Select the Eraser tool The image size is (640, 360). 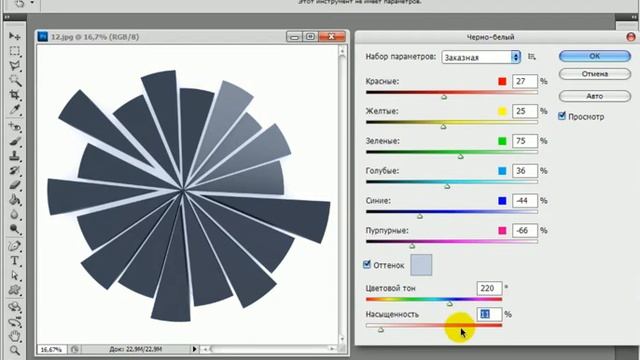tap(15, 185)
